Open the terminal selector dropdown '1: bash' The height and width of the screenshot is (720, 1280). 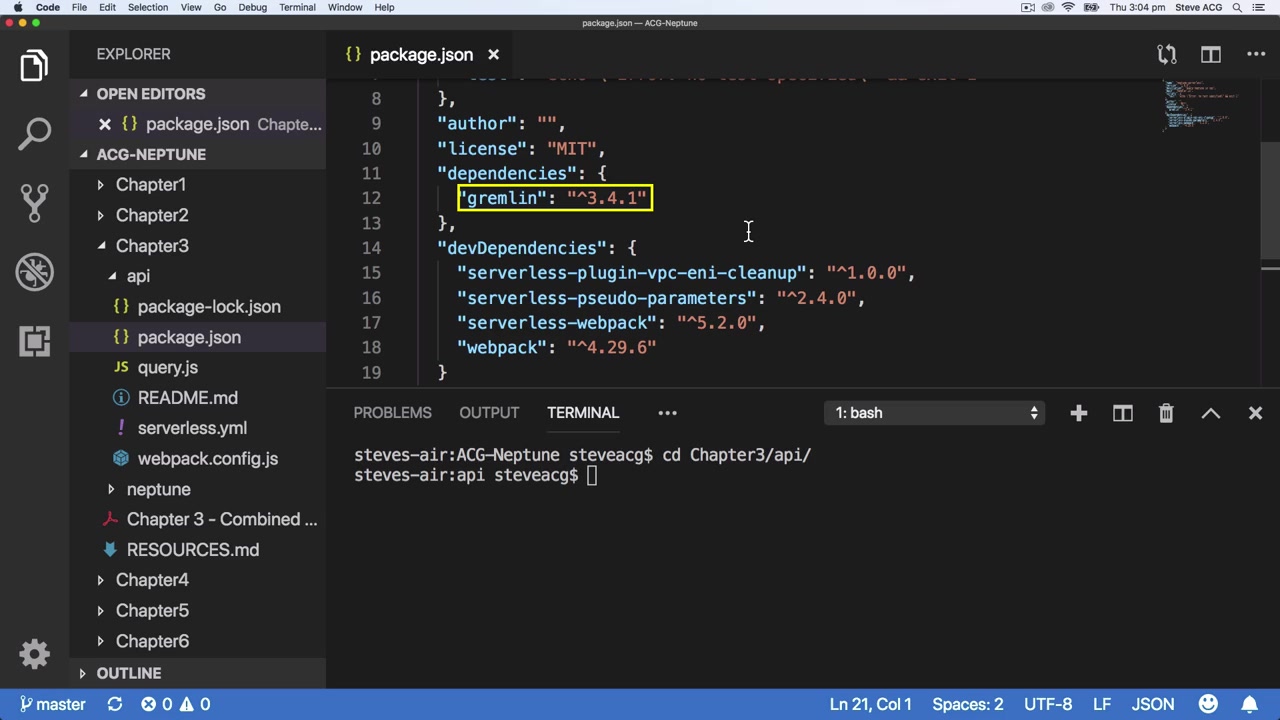(x=935, y=413)
